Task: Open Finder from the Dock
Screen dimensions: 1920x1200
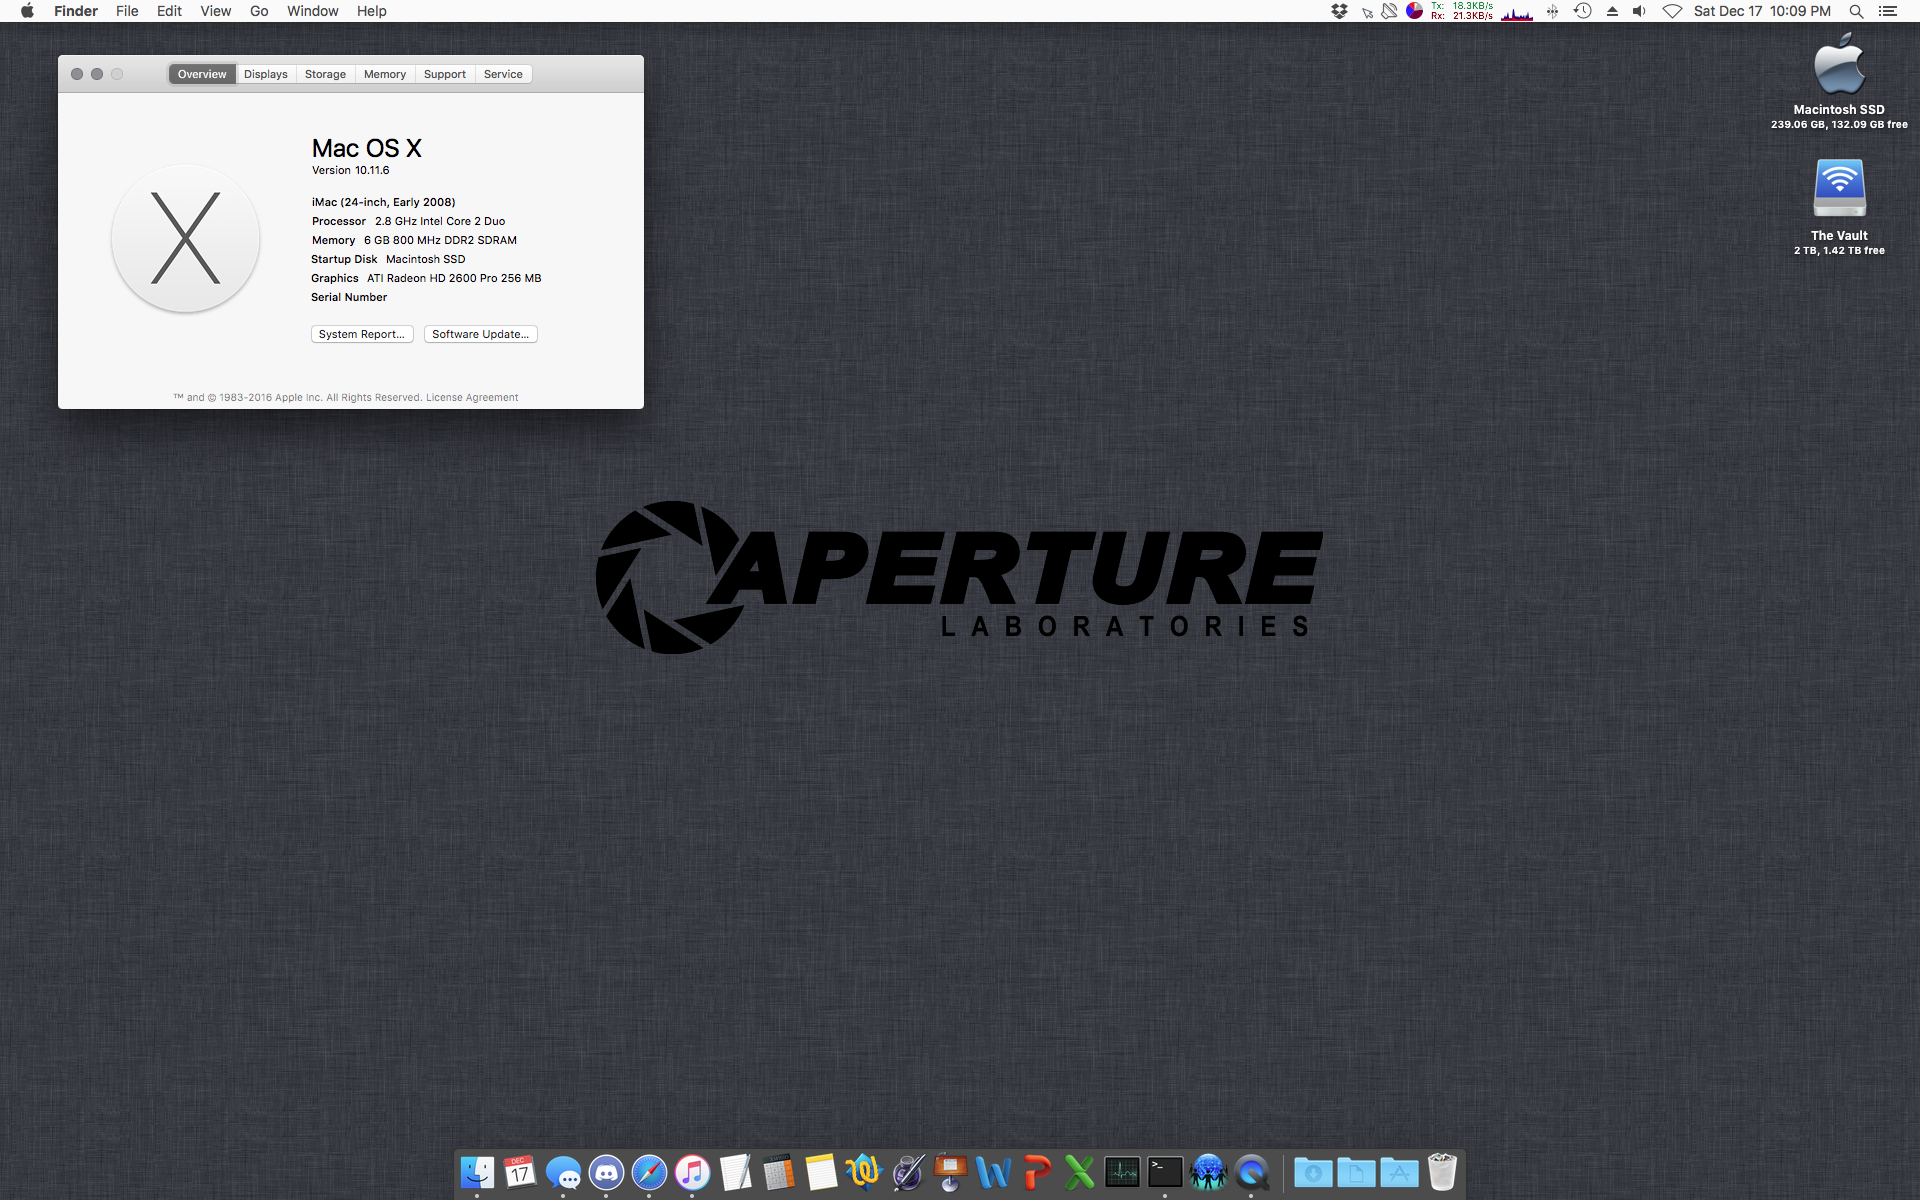Action: tap(477, 1172)
